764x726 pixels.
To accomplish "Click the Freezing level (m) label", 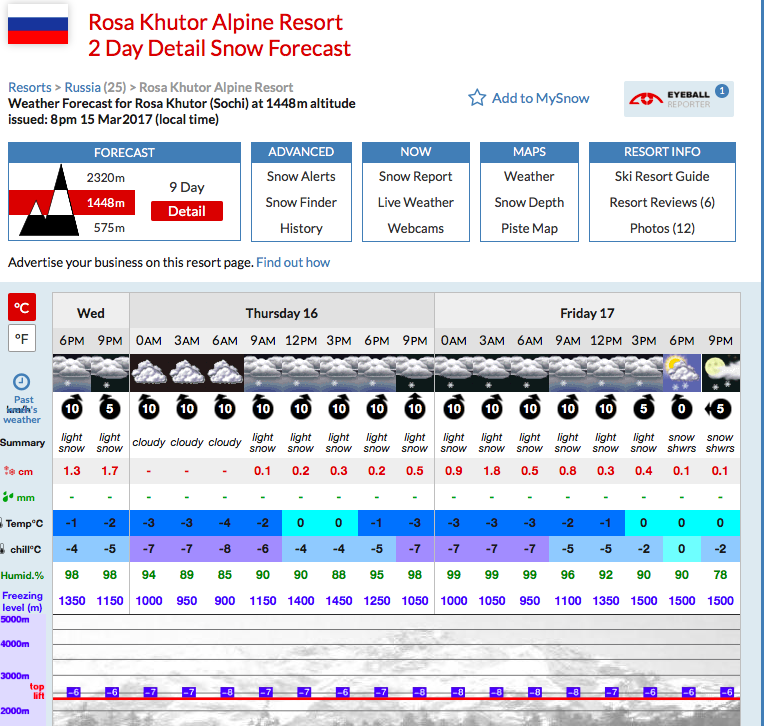I will coord(22,602).
